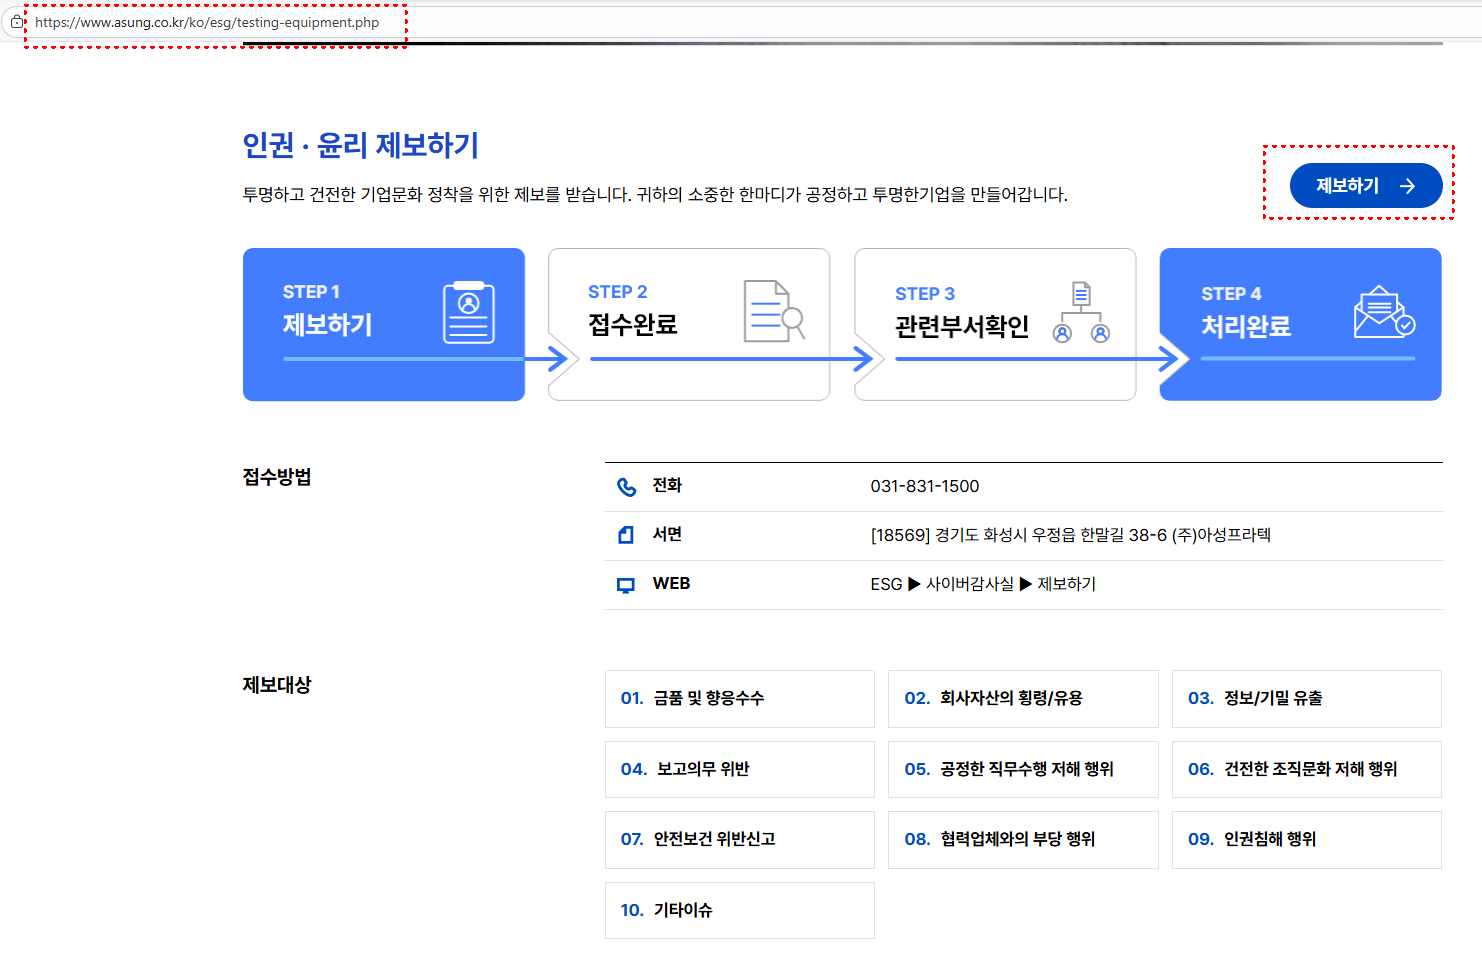Click the document search icon in STEP 2
Viewport: 1482px width, 964px height.
tap(773, 311)
